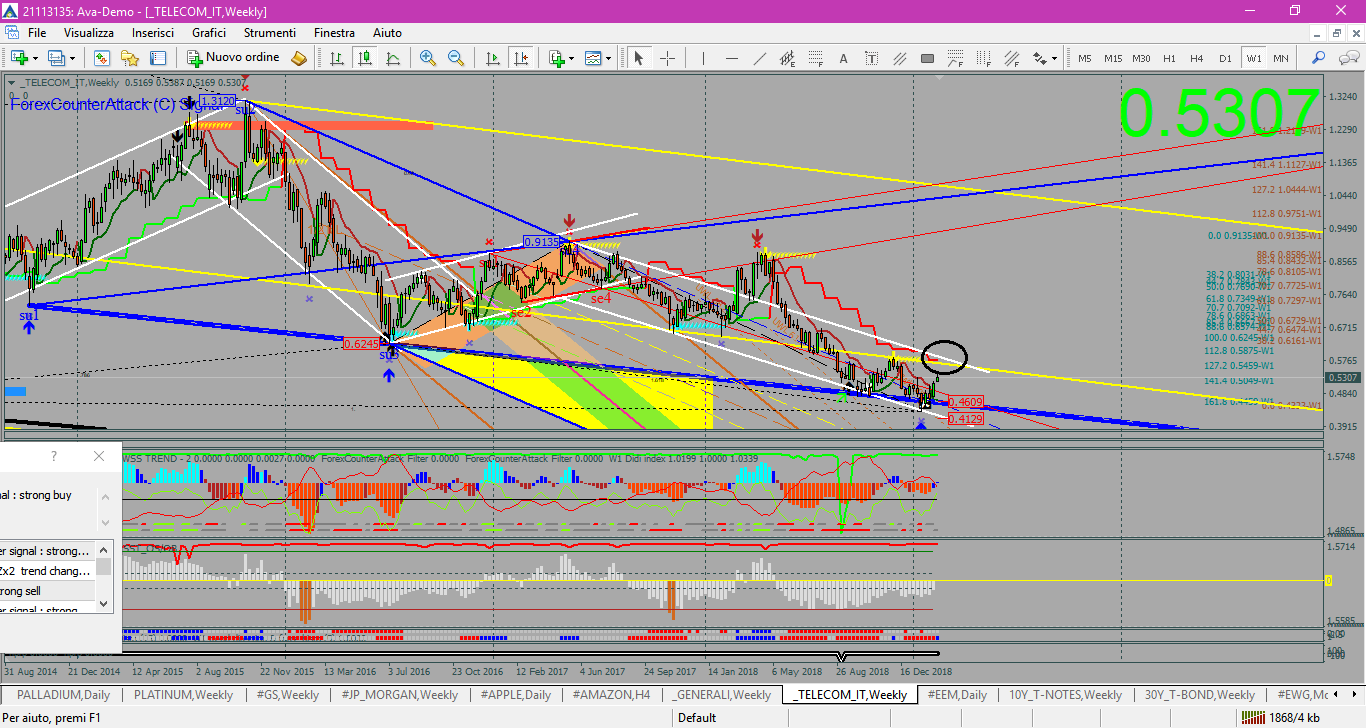This screenshot has height=728, width=1366.
Task: Switch to the #APPLE,Daily chart tab
Action: click(x=515, y=694)
